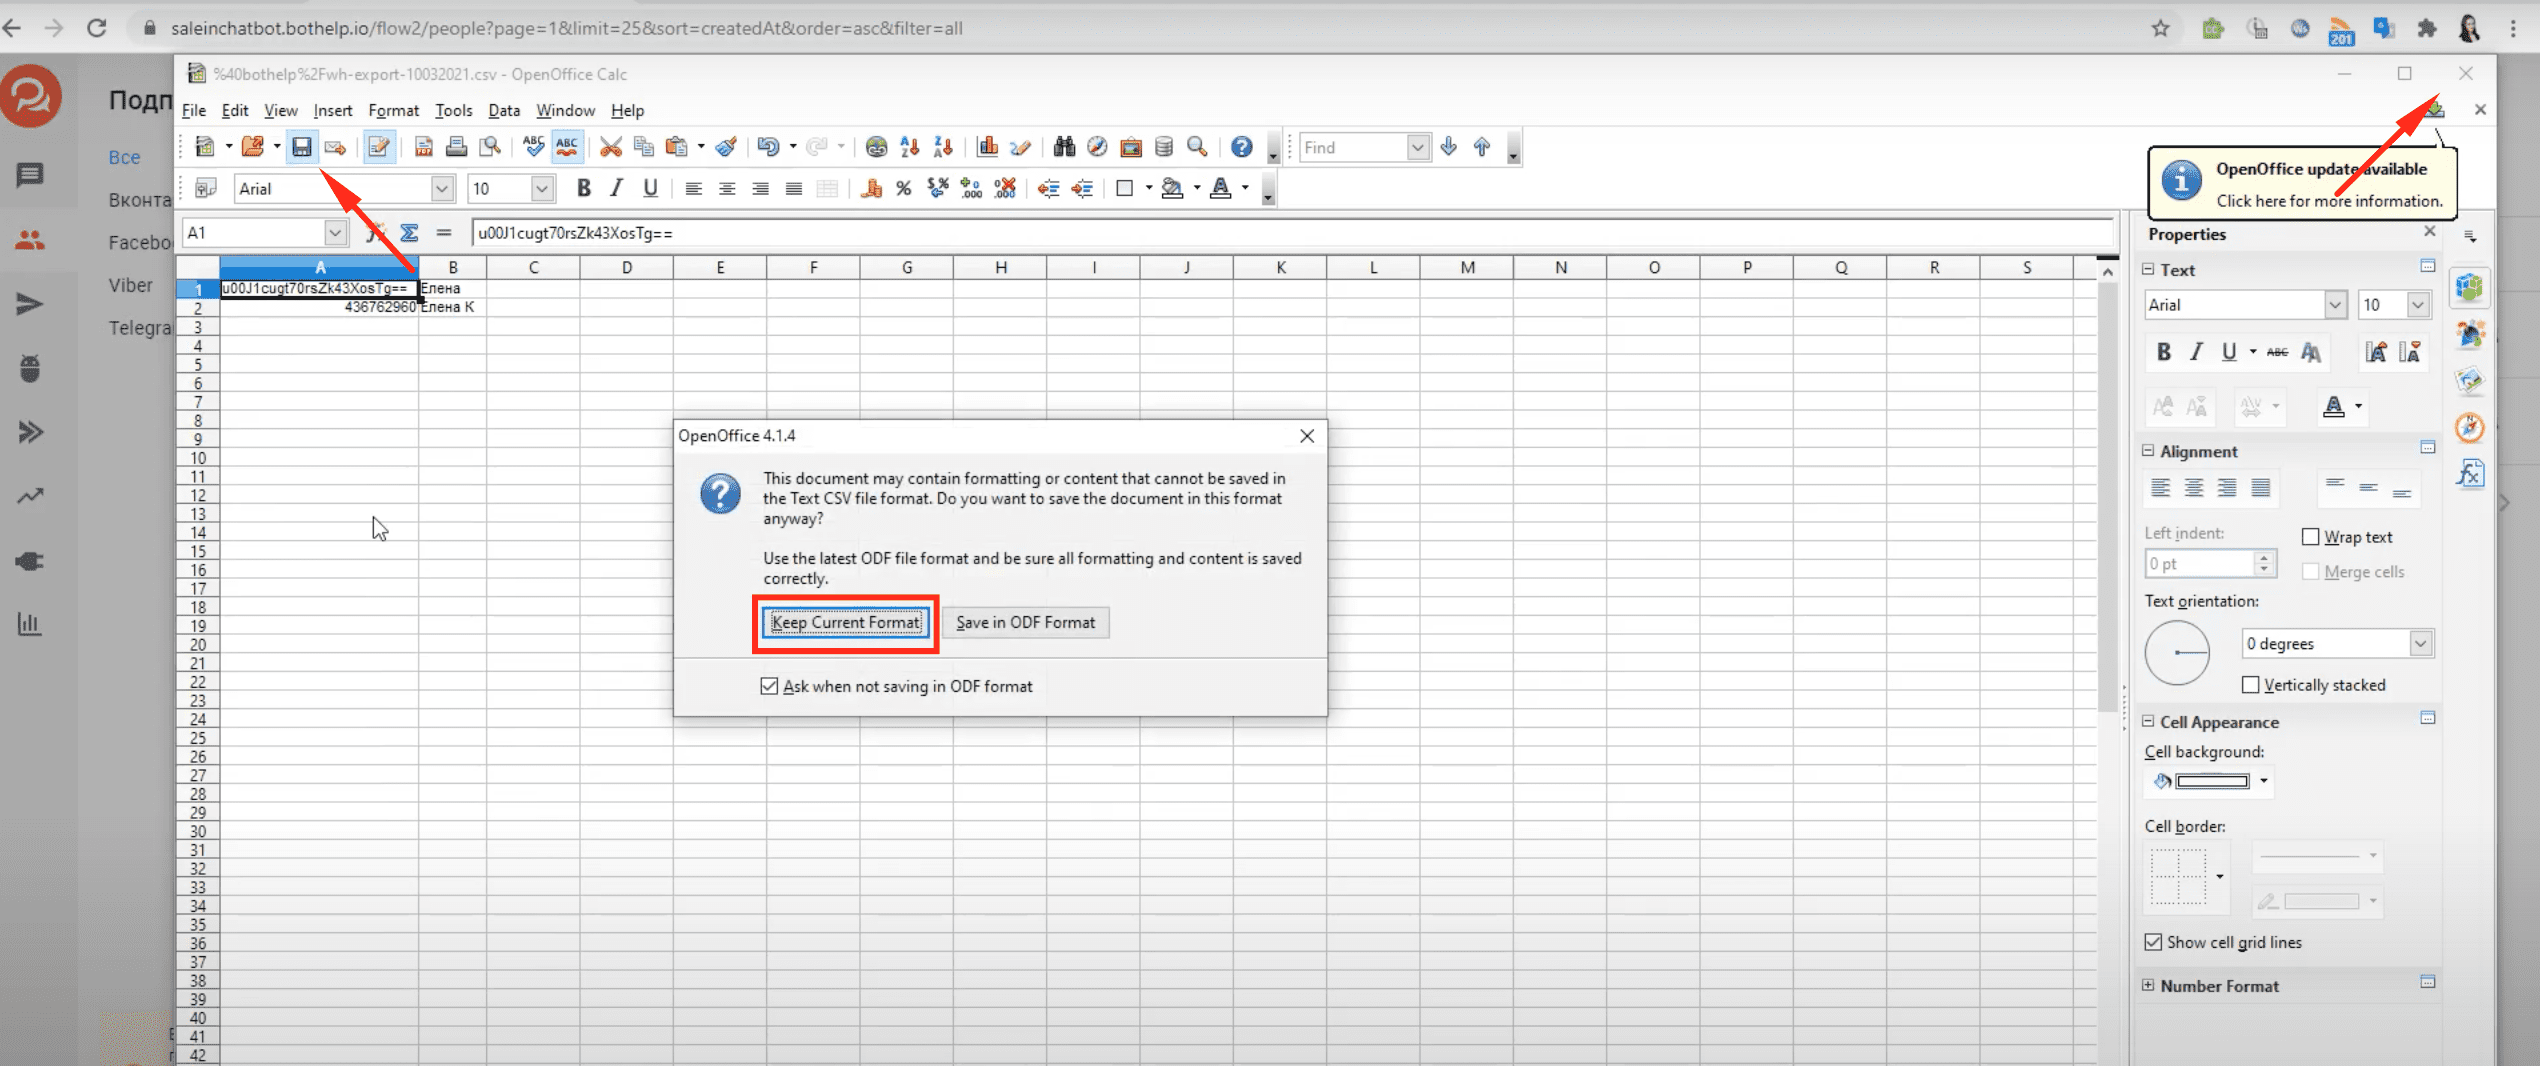The image size is (2540, 1066).
Task: Toggle the AutoSpellcheck toolbar button
Action: (x=567, y=147)
